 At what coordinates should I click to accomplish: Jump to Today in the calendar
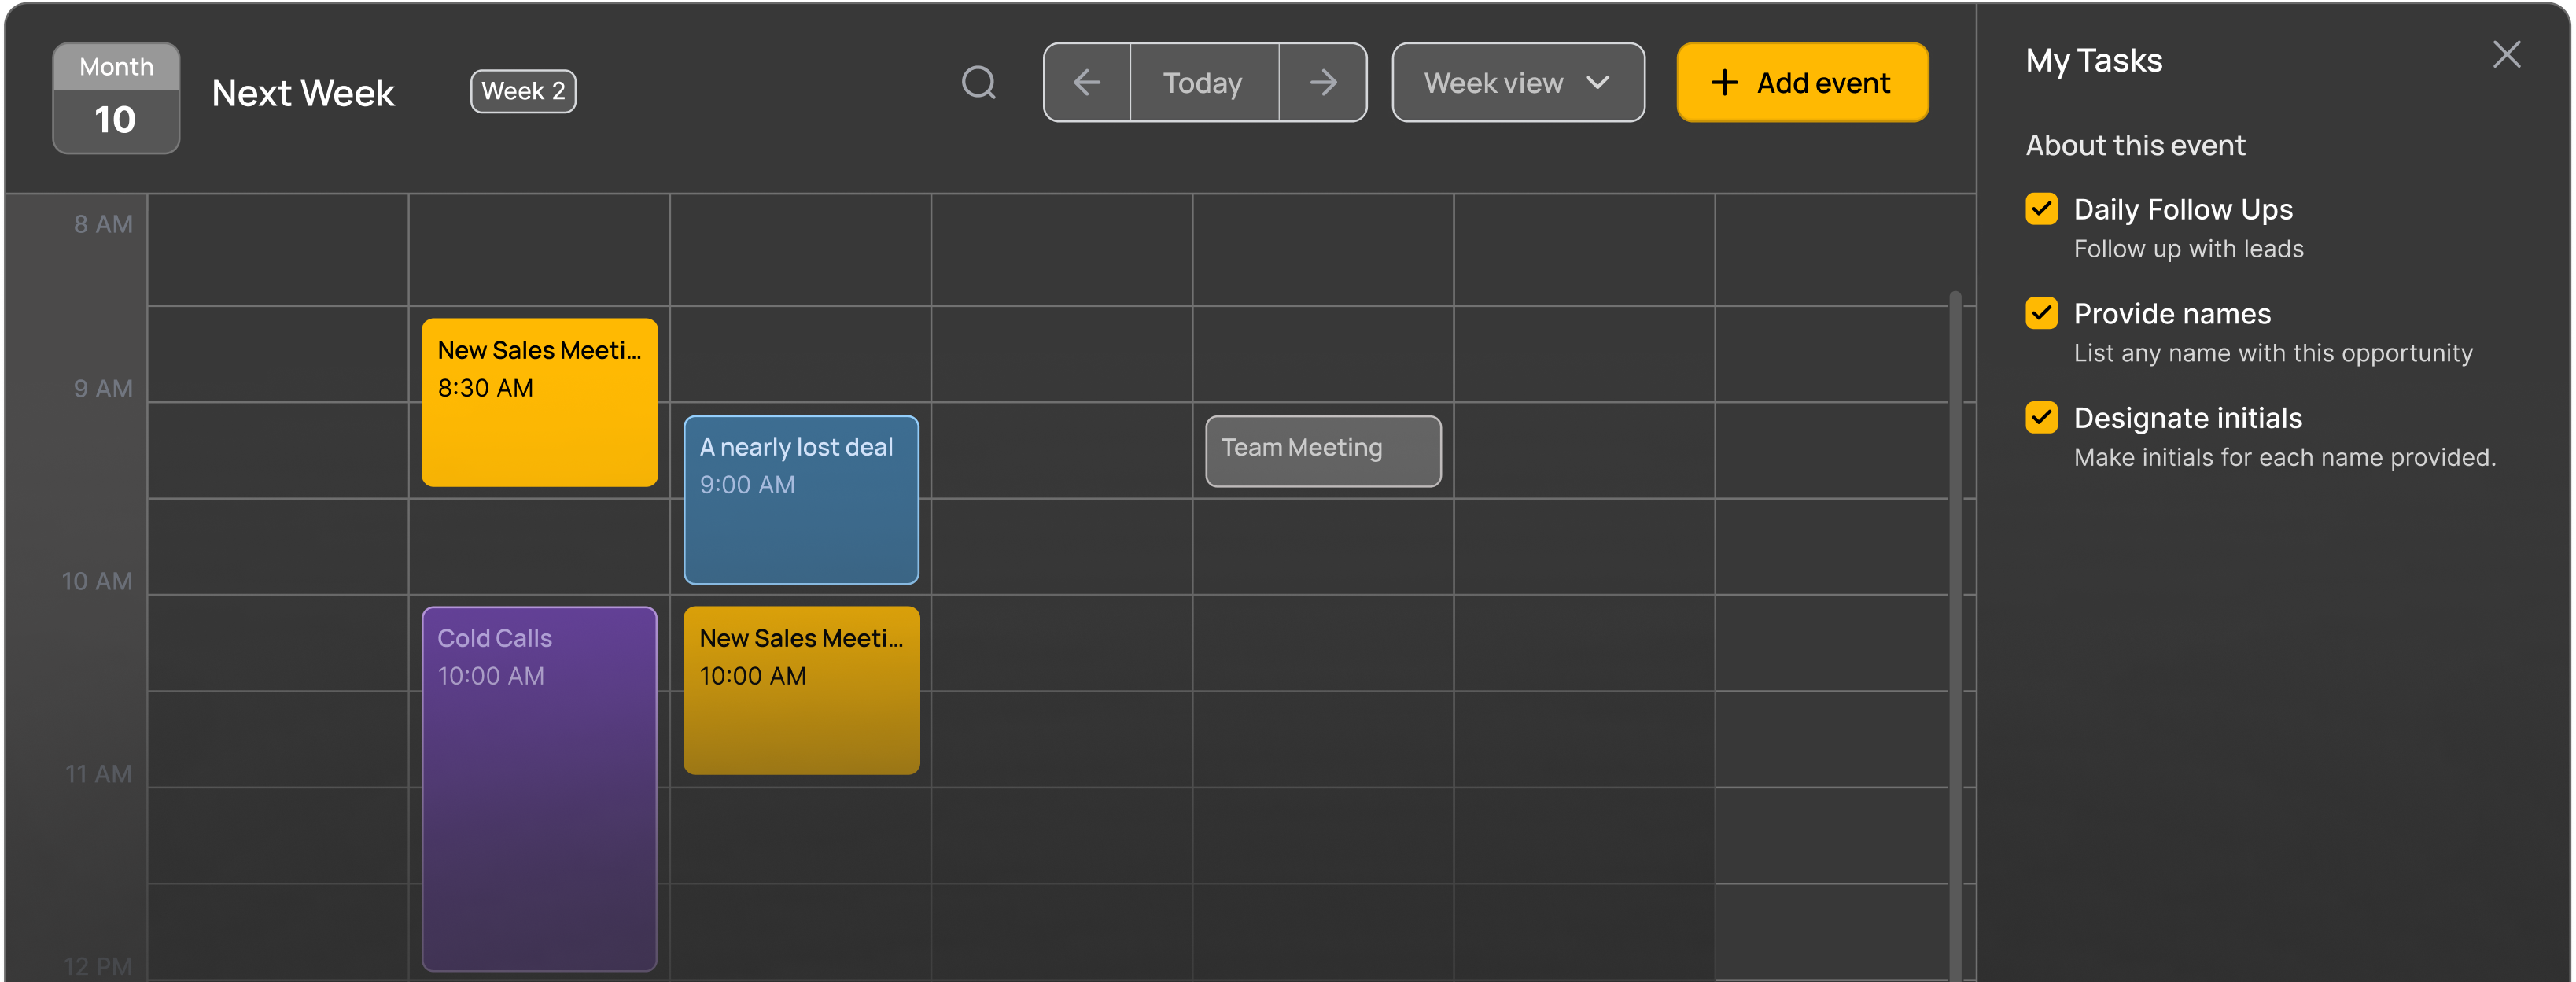coord(1203,83)
